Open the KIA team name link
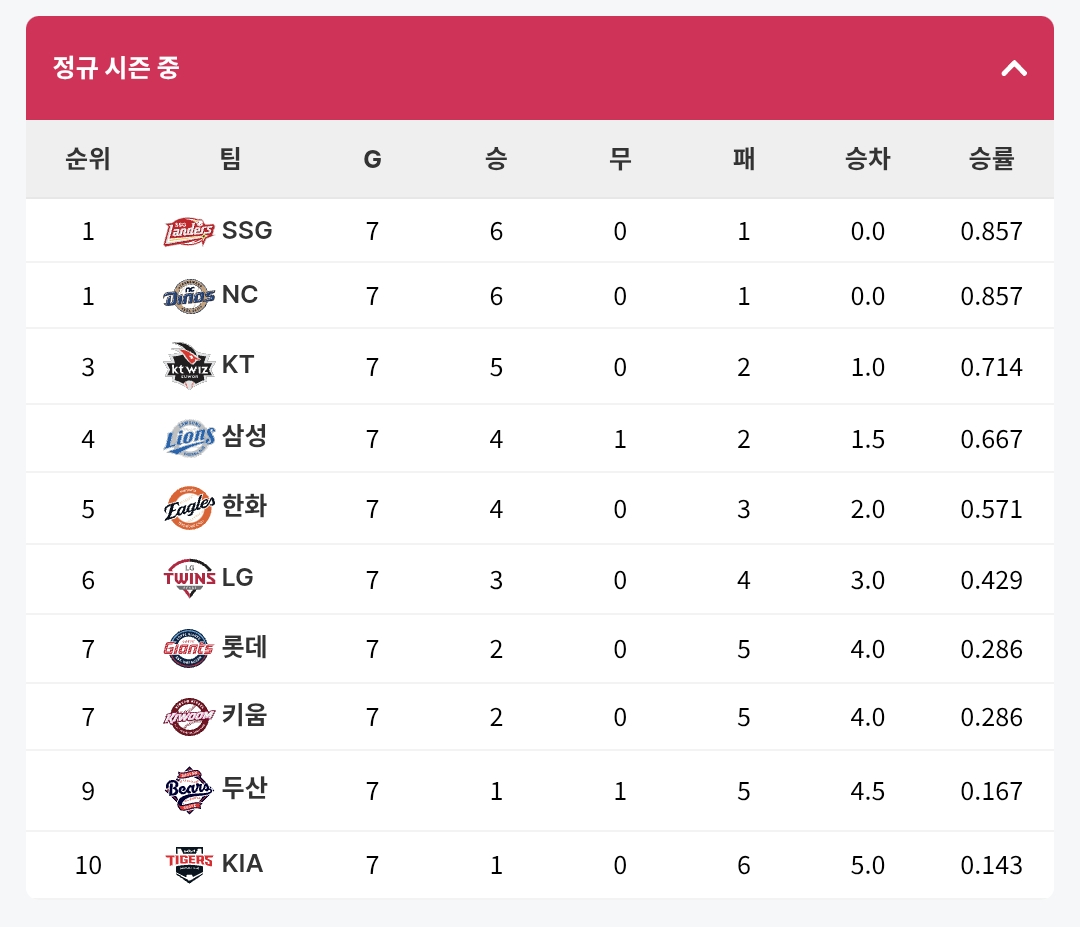The width and height of the screenshot is (1080, 927). (243, 863)
